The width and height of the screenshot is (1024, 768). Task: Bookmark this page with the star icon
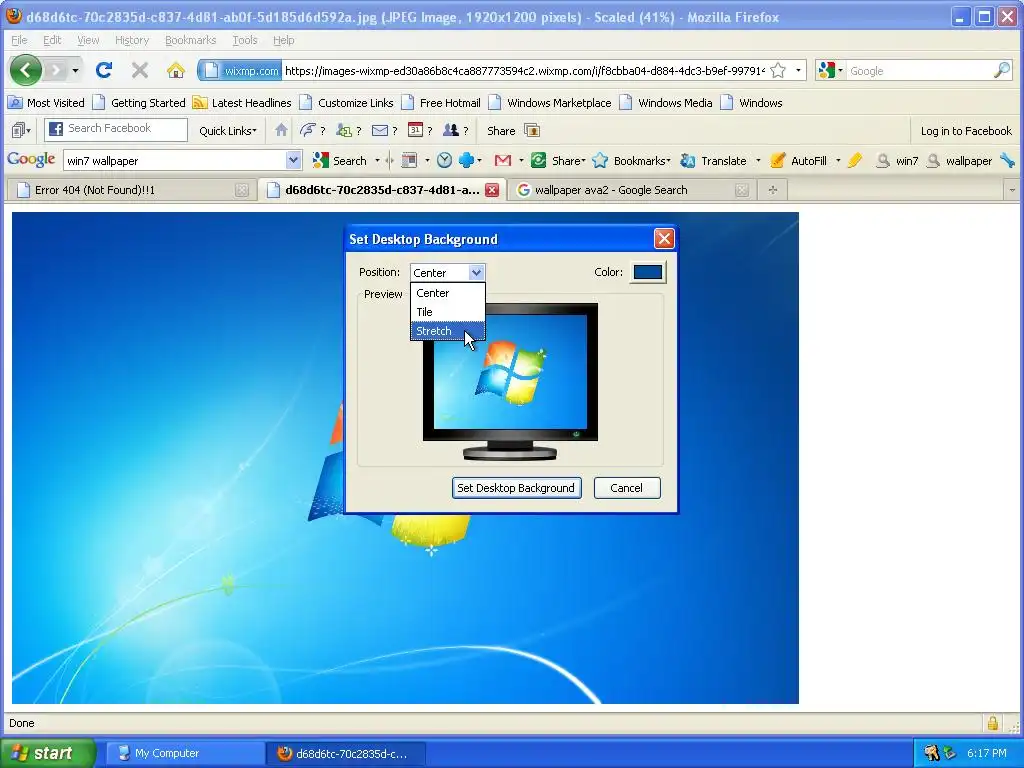778,71
